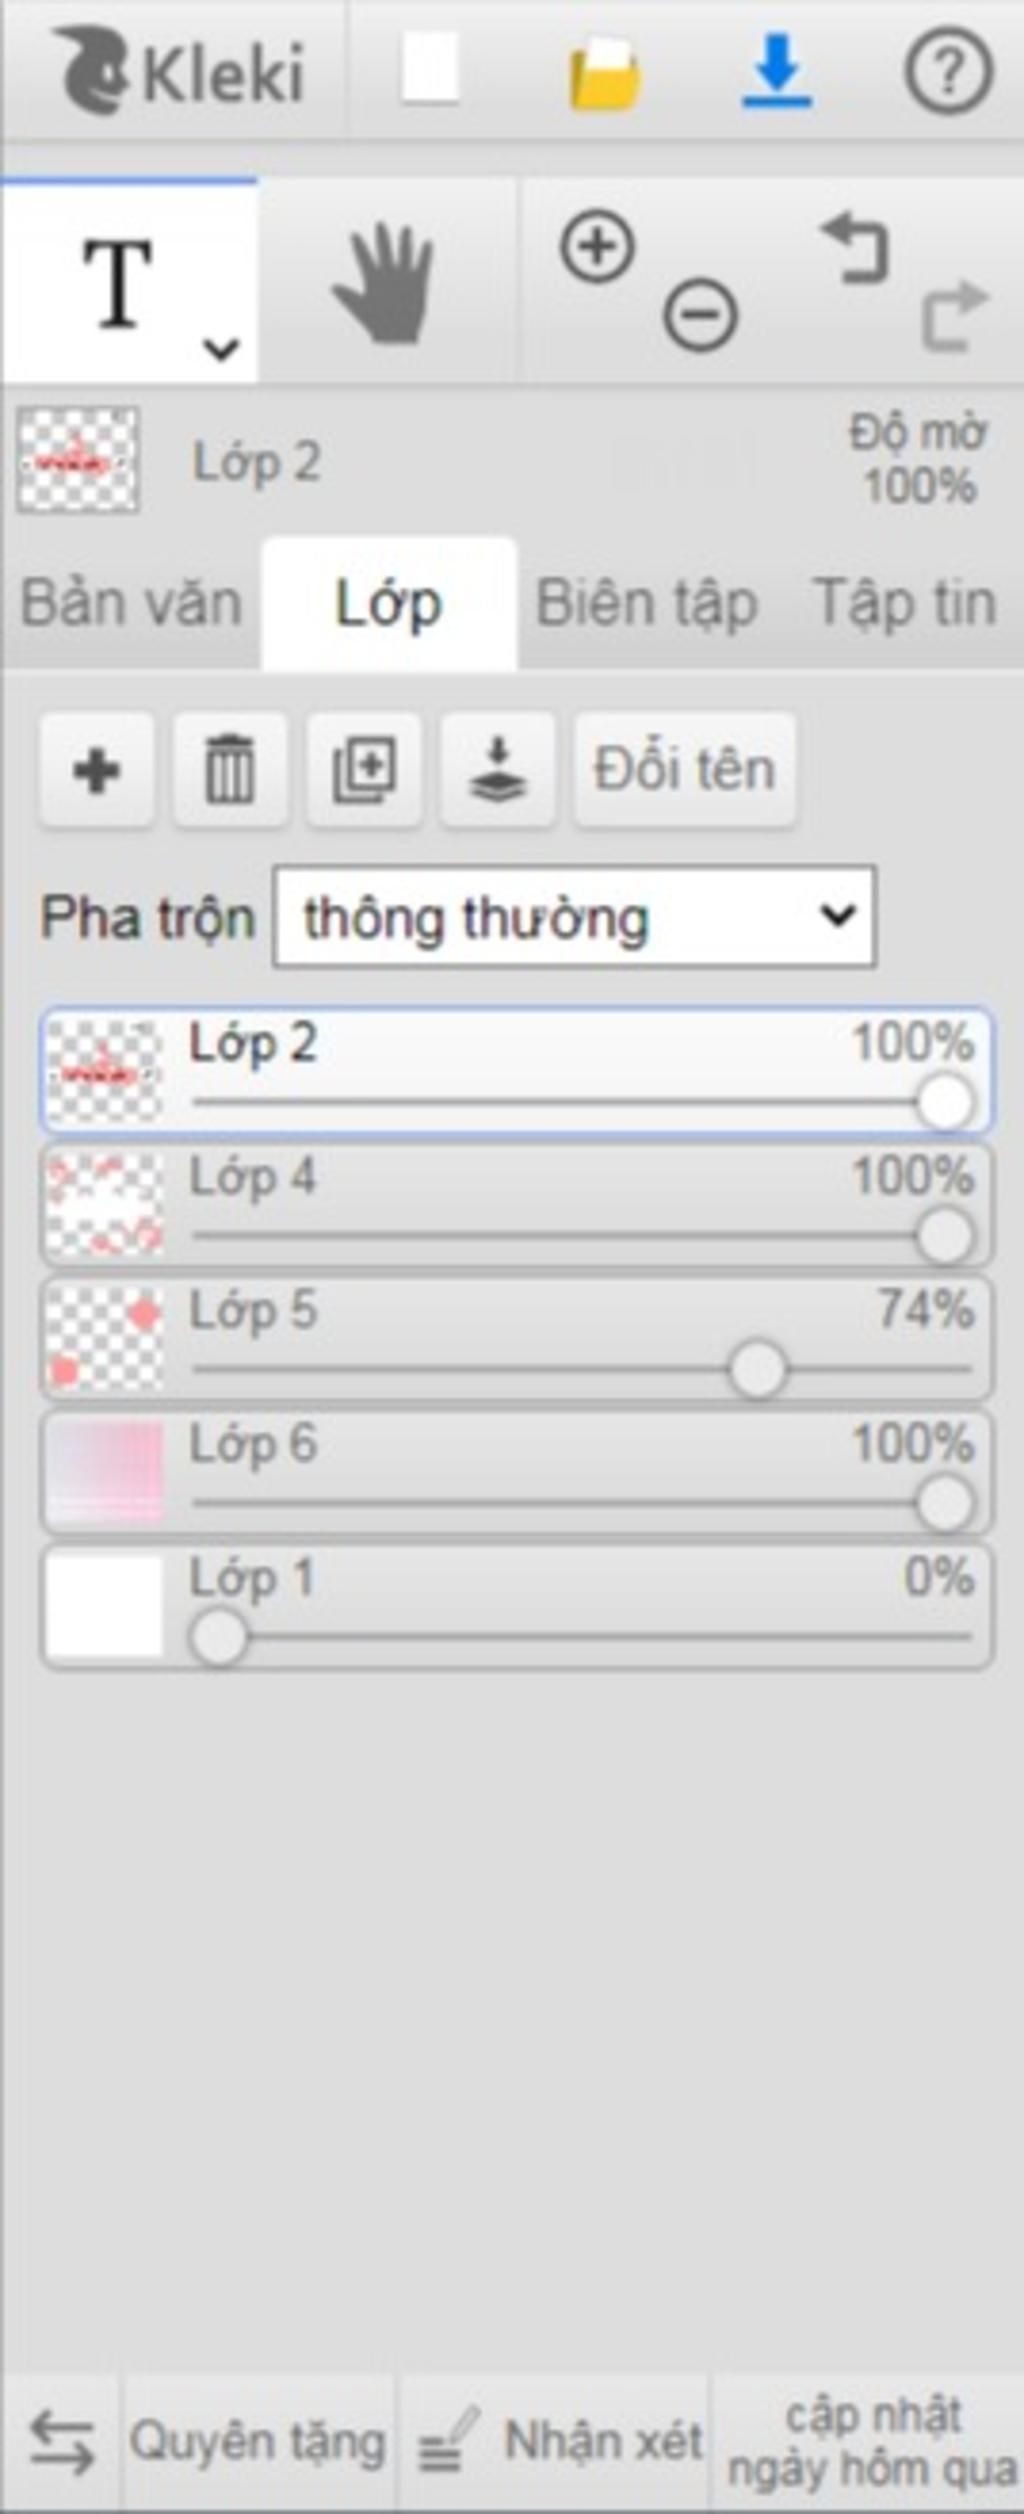This screenshot has height=2514, width=1024.
Task: Switch to the Biên tập tab
Action: (647, 604)
